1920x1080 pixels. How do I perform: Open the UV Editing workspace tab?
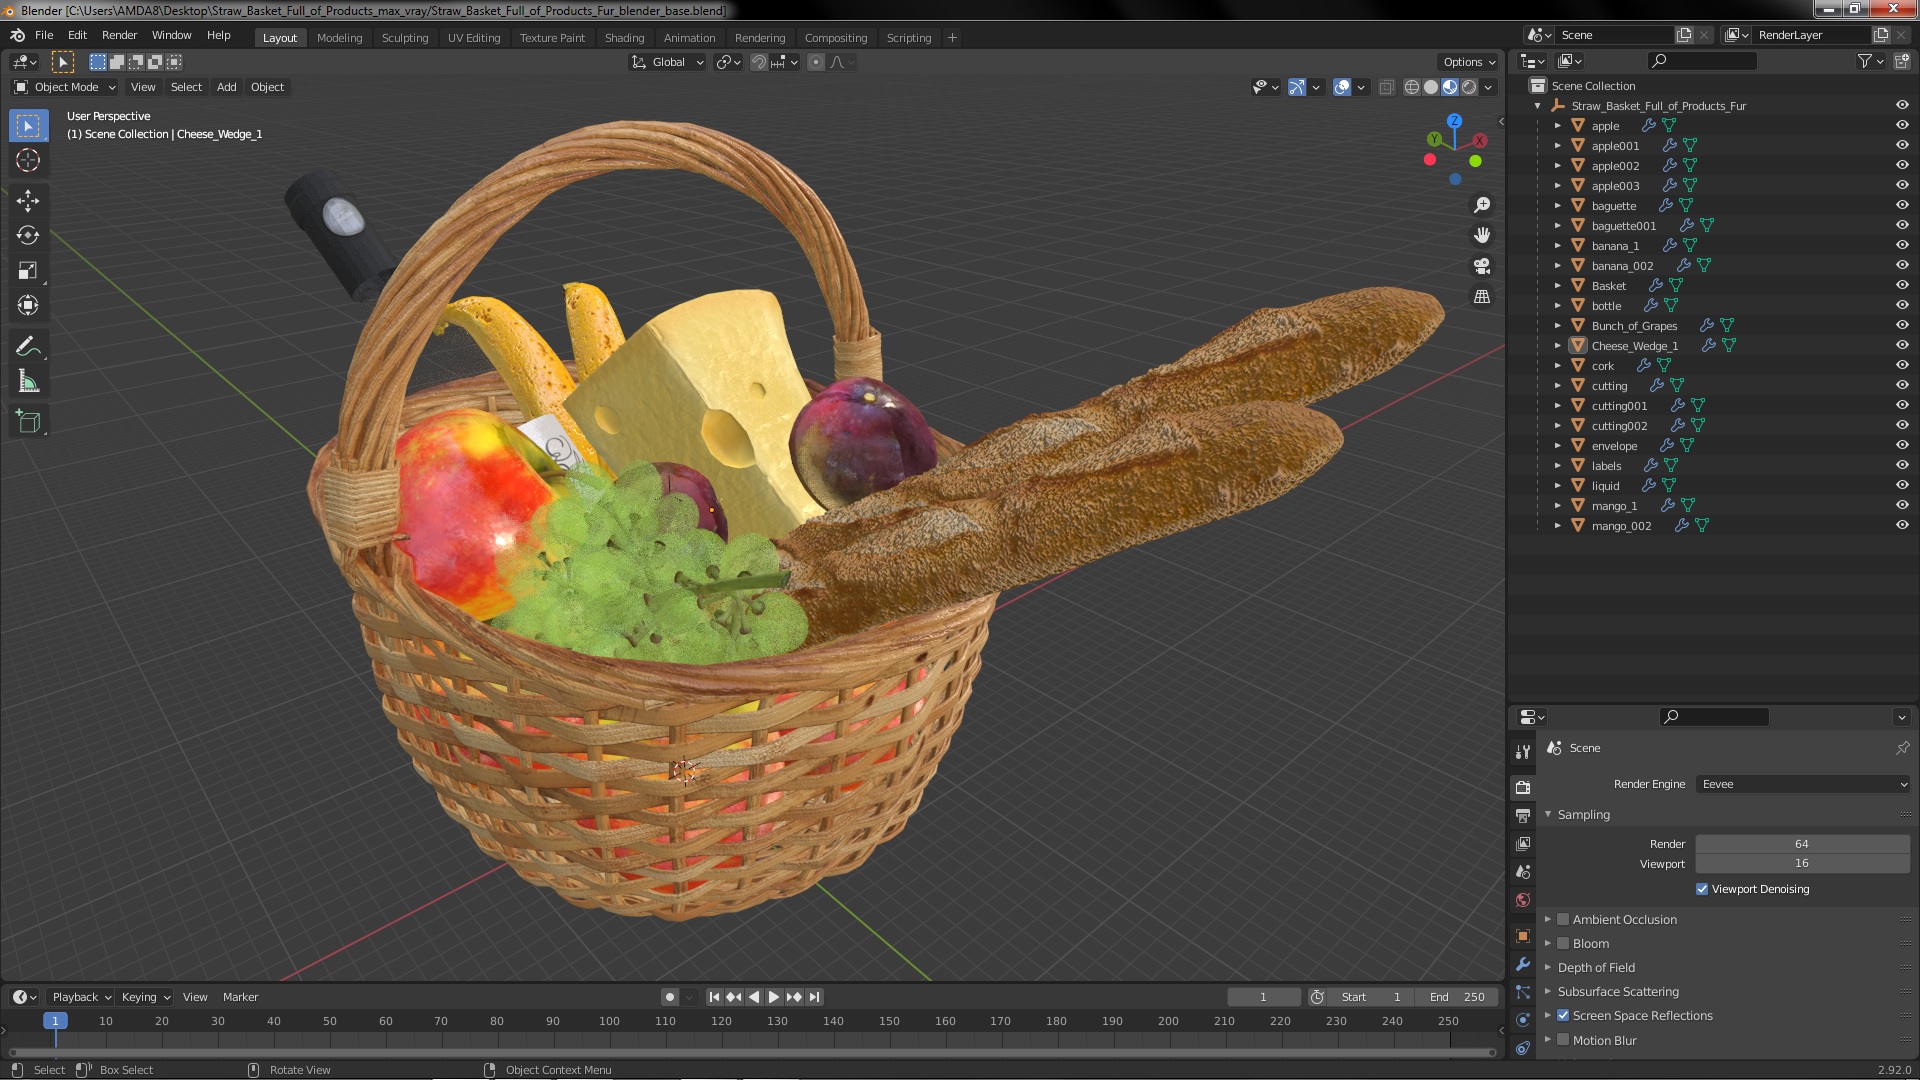473,36
